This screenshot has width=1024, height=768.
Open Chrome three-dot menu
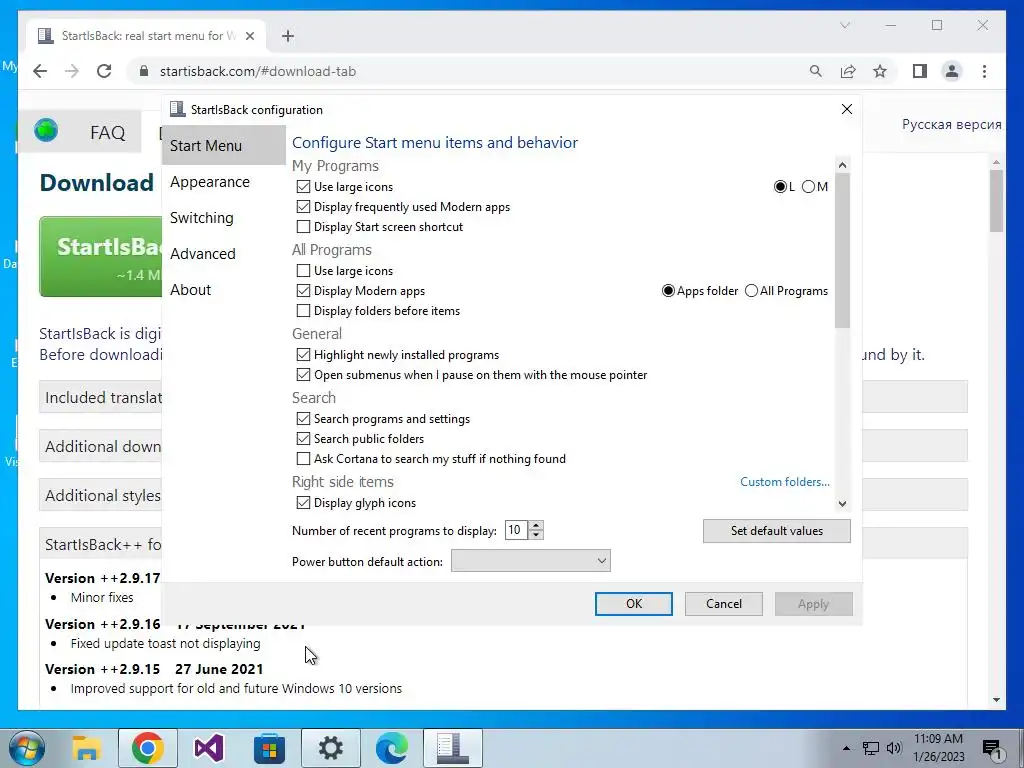click(x=984, y=71)
